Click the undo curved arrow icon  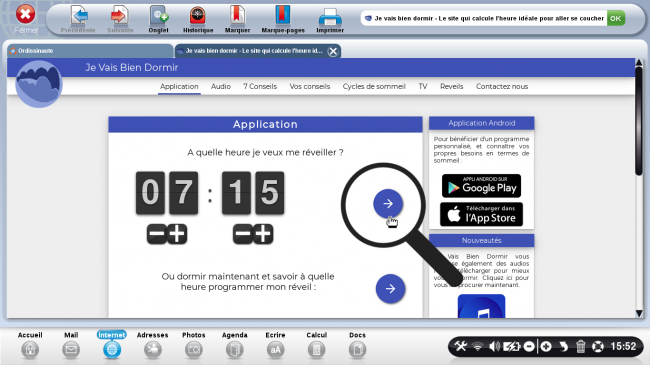point(563,346)
